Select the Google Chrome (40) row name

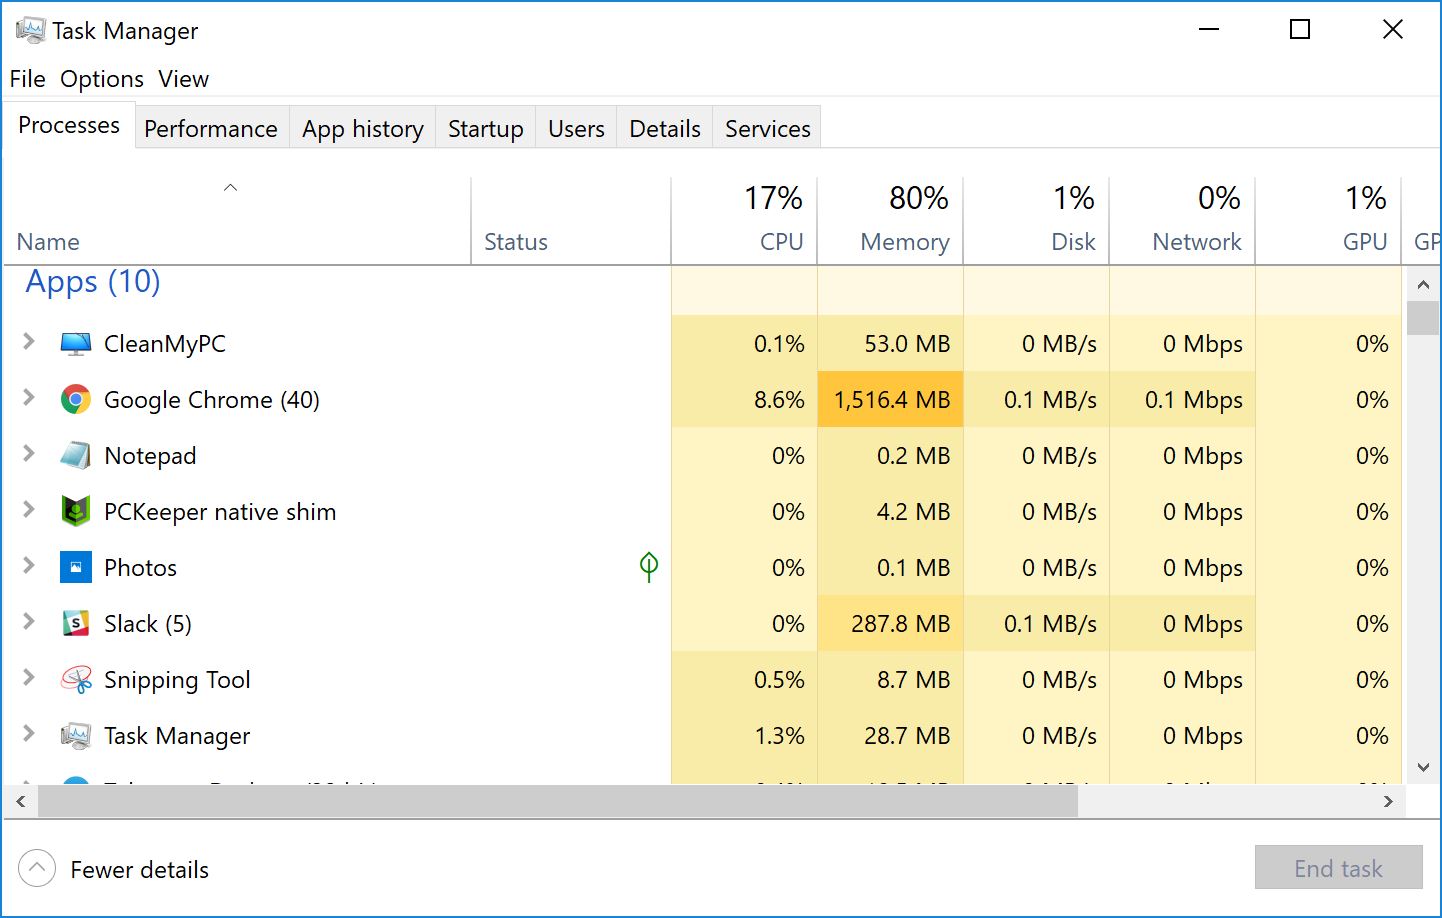(212, 400)
